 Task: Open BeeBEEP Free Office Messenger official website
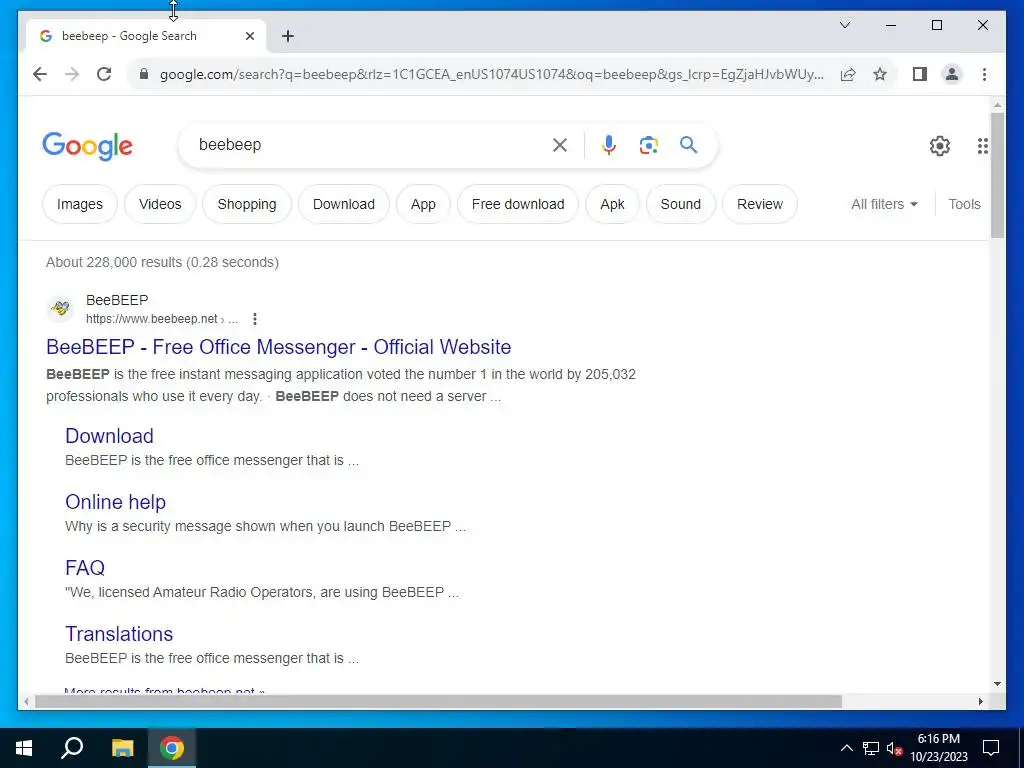(278, 347)
